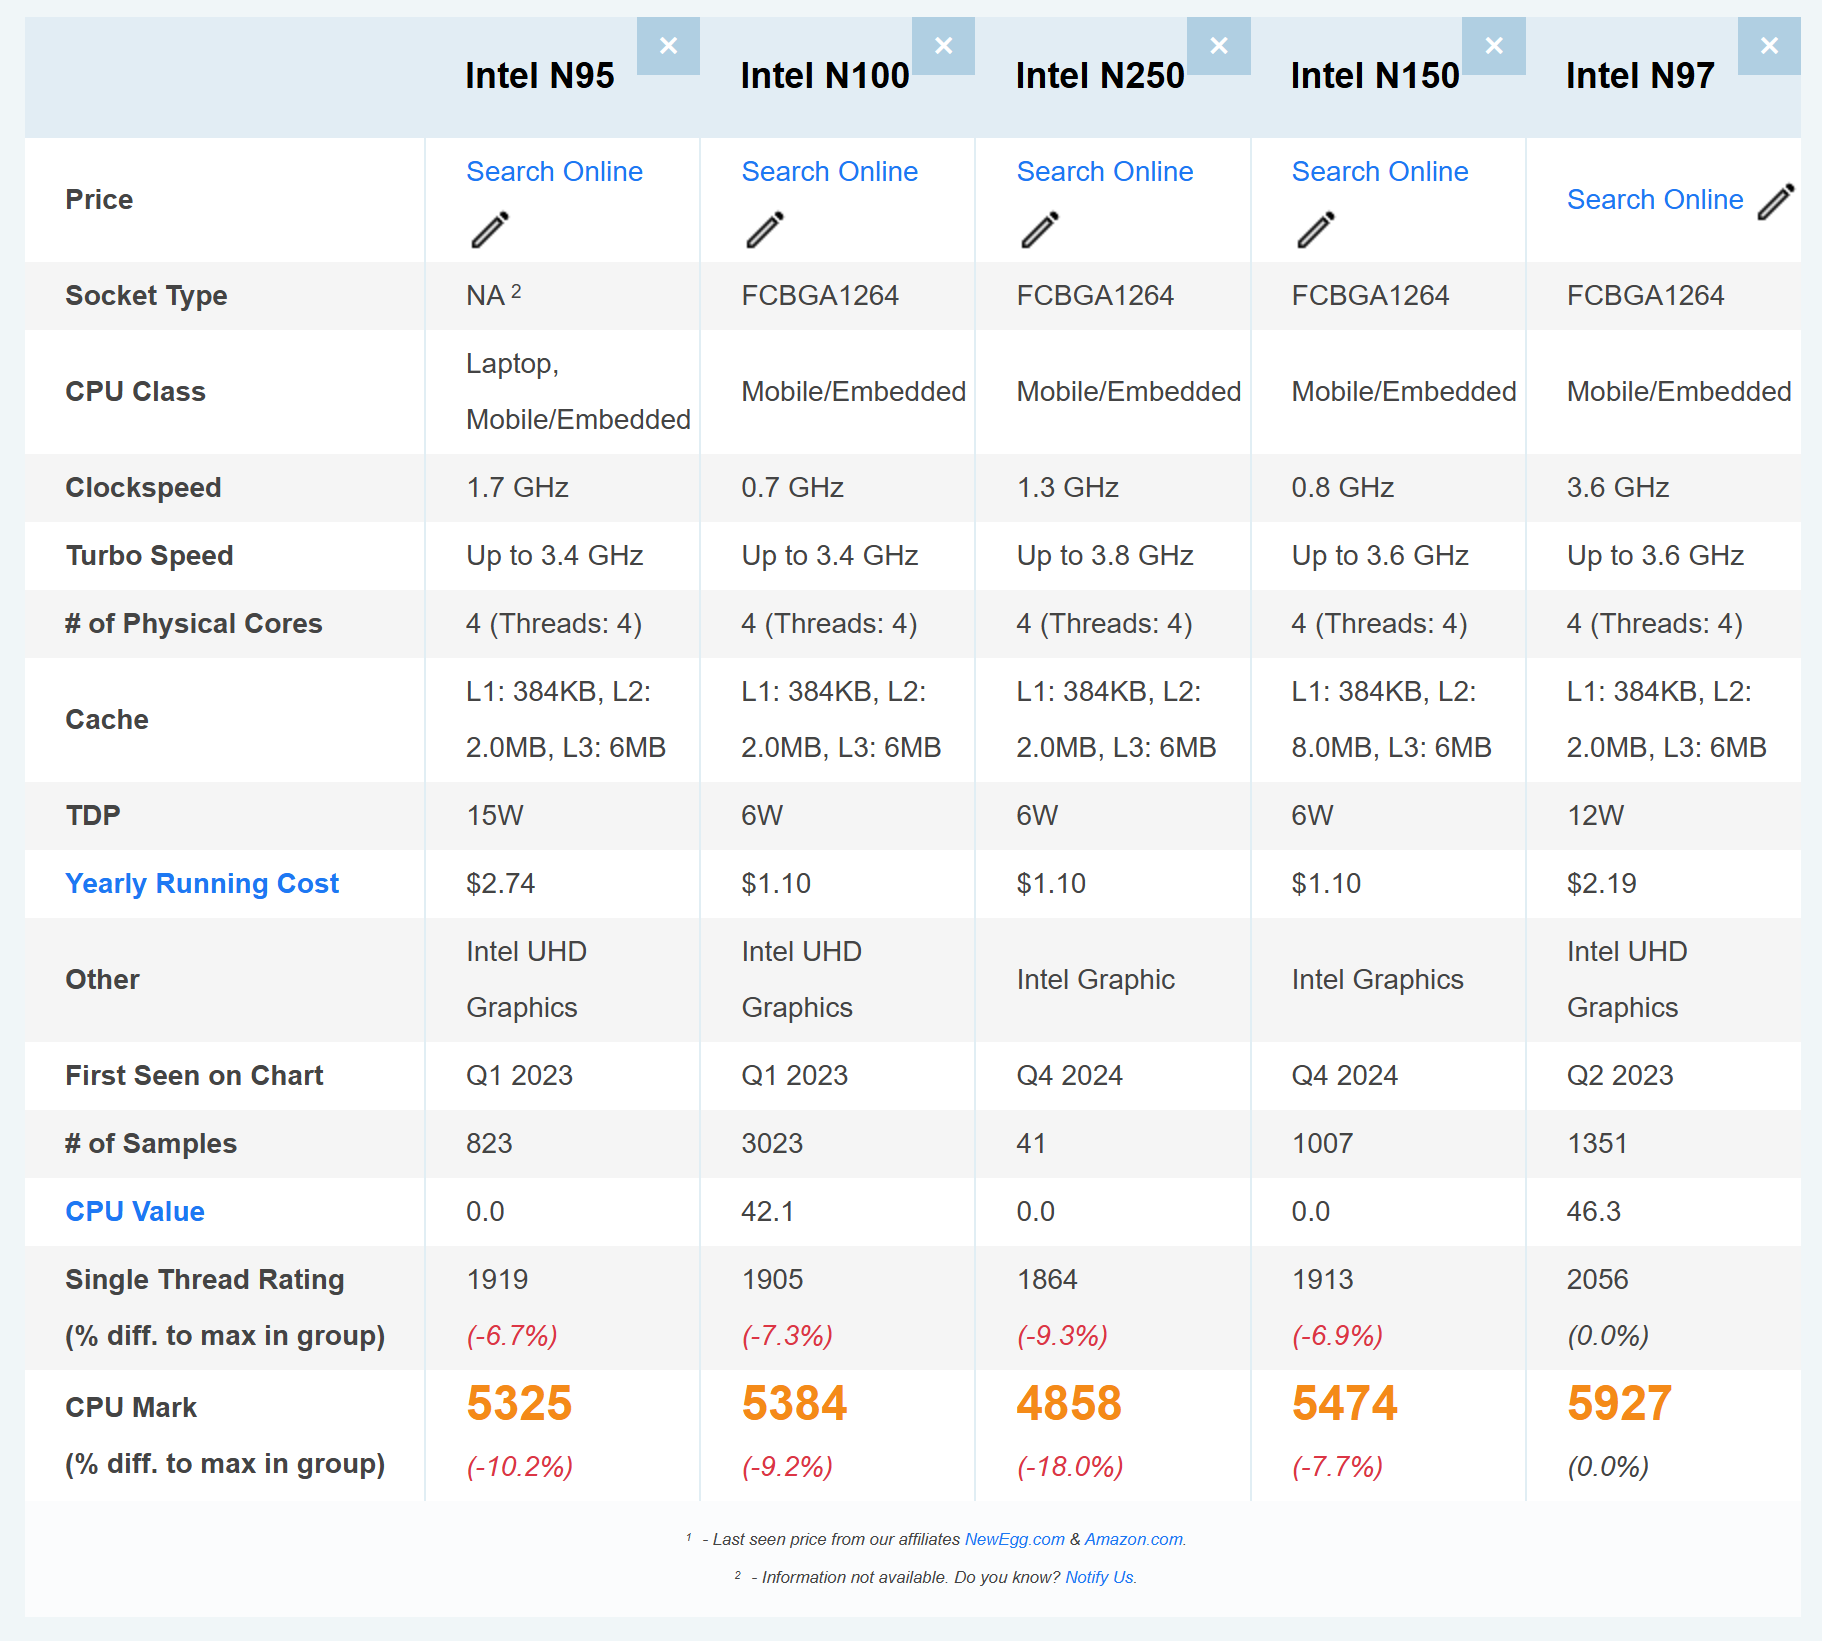
Task: Edit the price for Intel N250
Action: 1040,229
